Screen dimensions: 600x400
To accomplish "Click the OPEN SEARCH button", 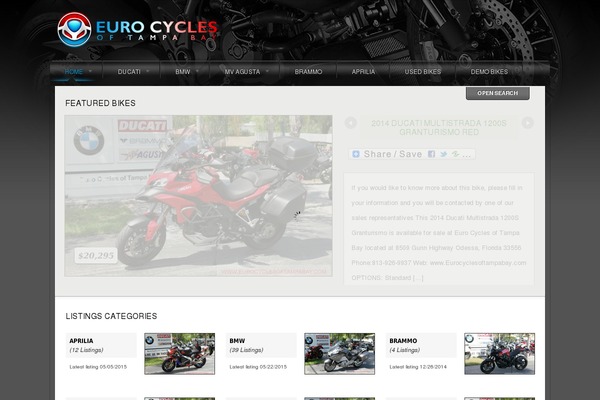I will click(497, 93).
